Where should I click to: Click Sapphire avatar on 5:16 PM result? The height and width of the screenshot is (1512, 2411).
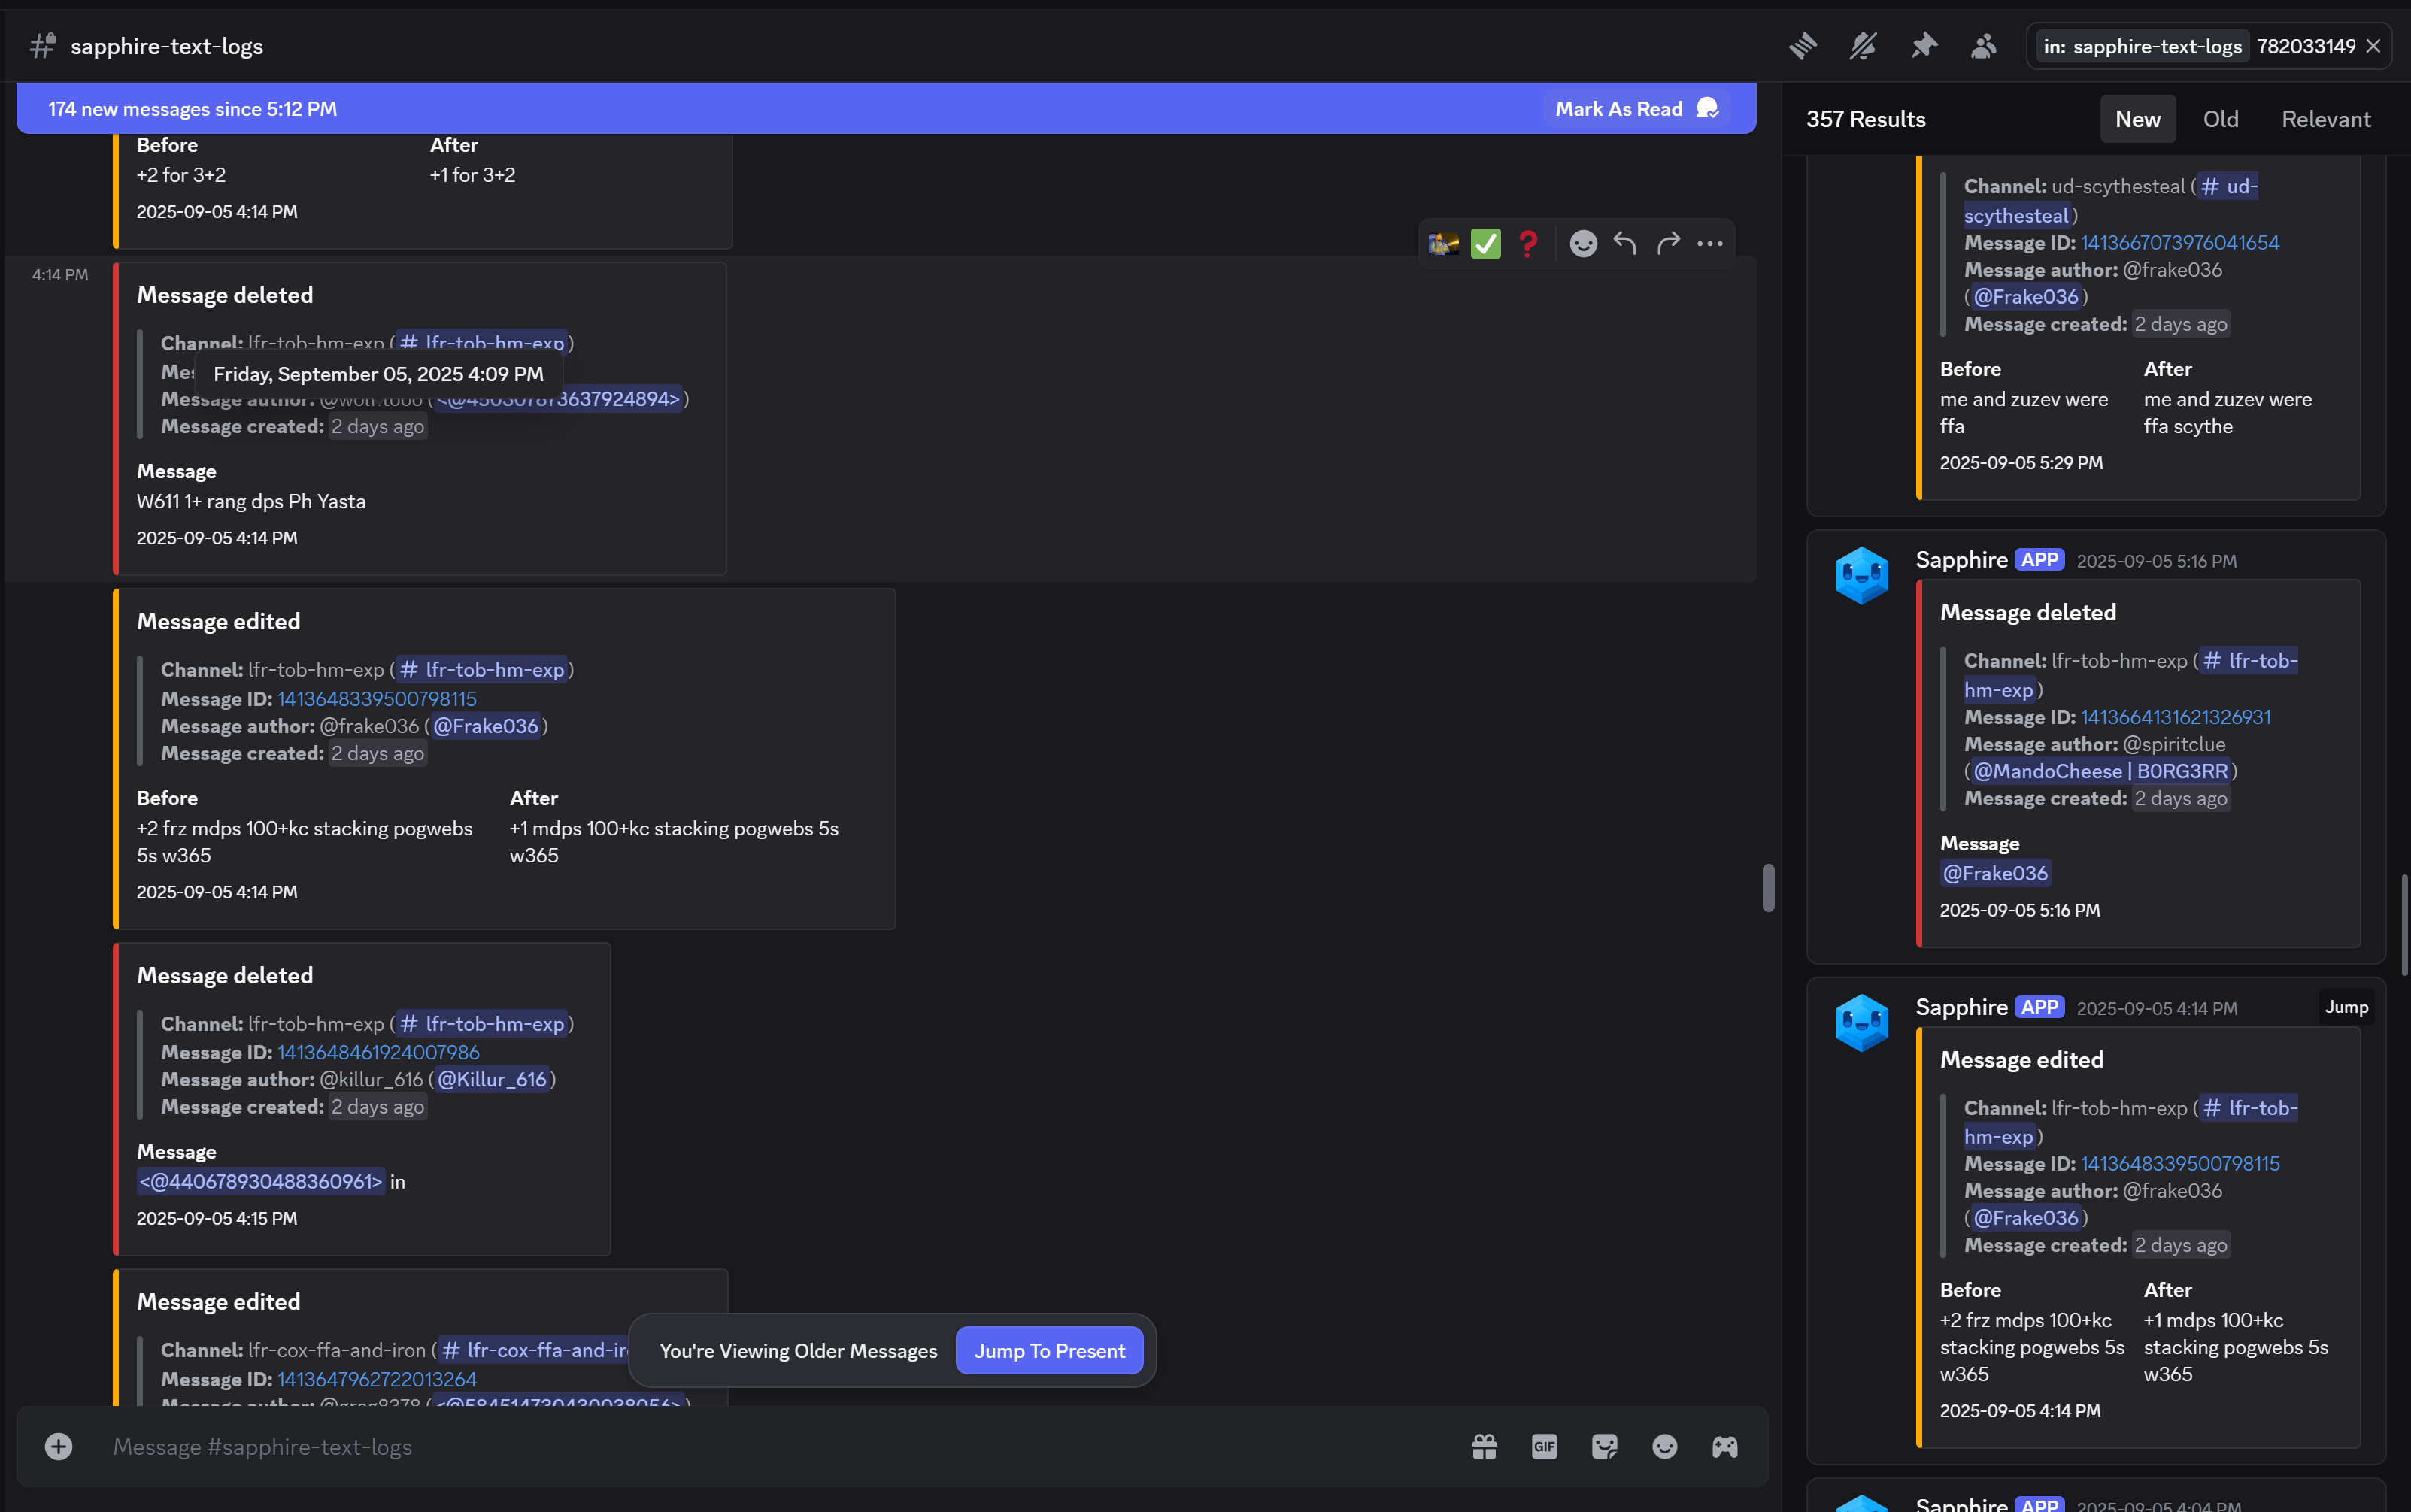[1862, 575]
